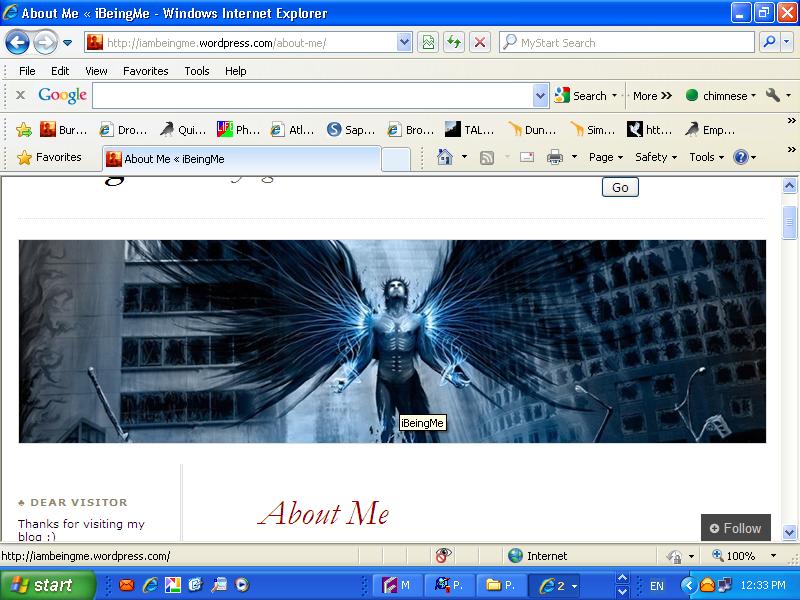Screen dimensions: 800x600
Task: Open the Page command menu
Action: pos(606,157)
